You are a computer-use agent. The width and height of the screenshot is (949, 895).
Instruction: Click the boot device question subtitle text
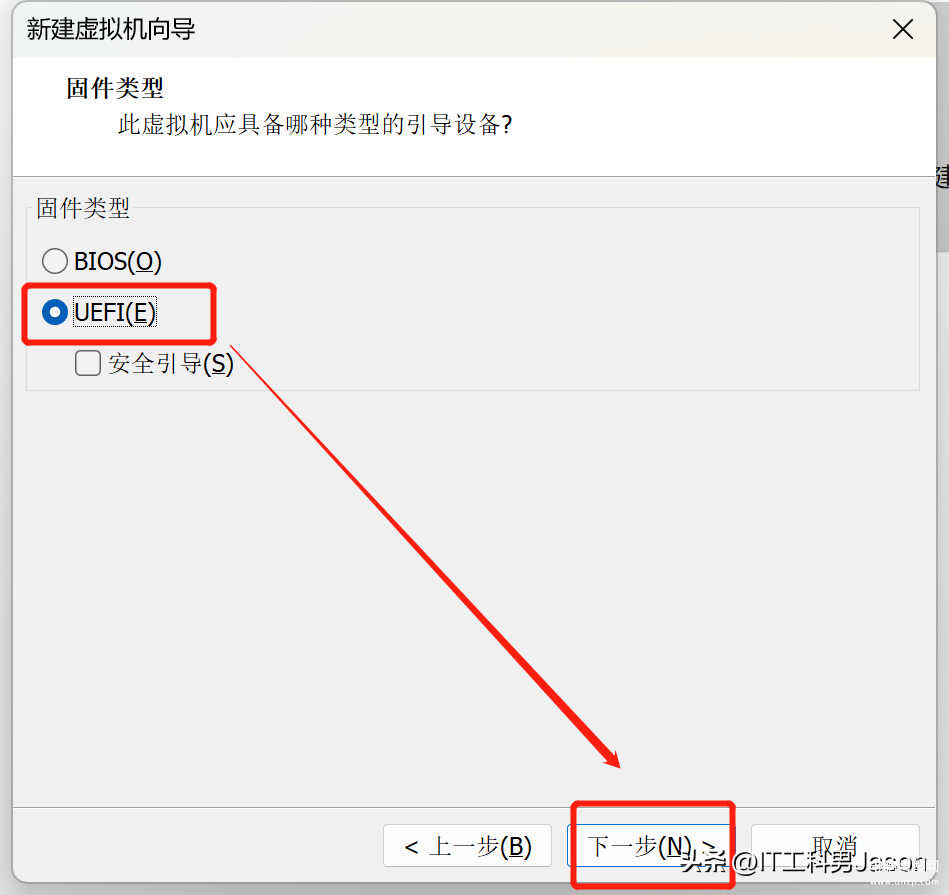click(x=315, y=125)
